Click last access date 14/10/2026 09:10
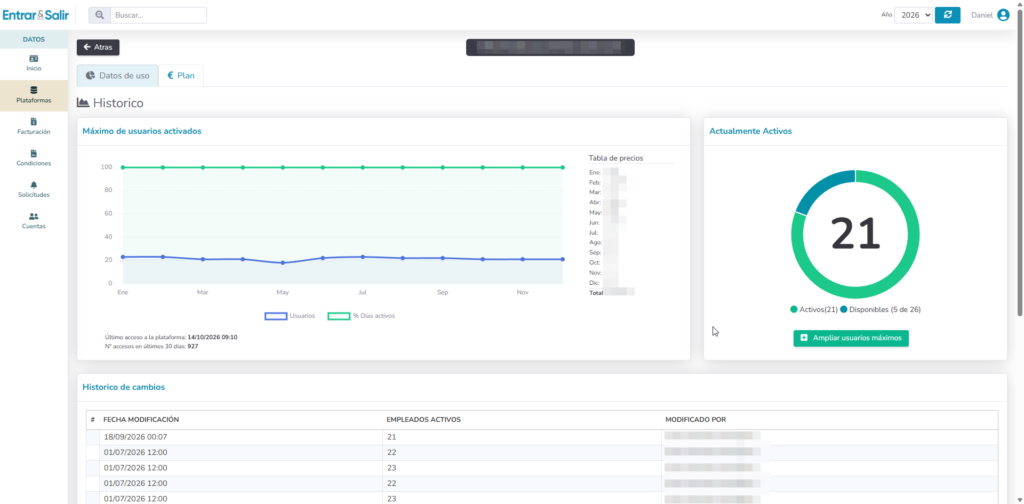This screenshot has height=504, width=1024. pyautogui.click(x=212, y=337)
